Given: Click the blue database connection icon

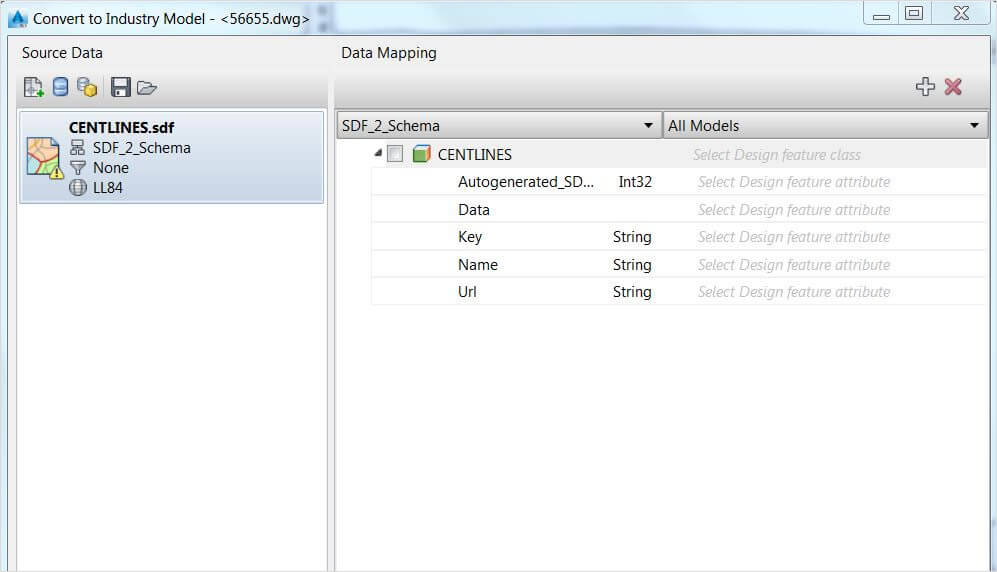Looking at the screenshot, I should coord(60,88).
